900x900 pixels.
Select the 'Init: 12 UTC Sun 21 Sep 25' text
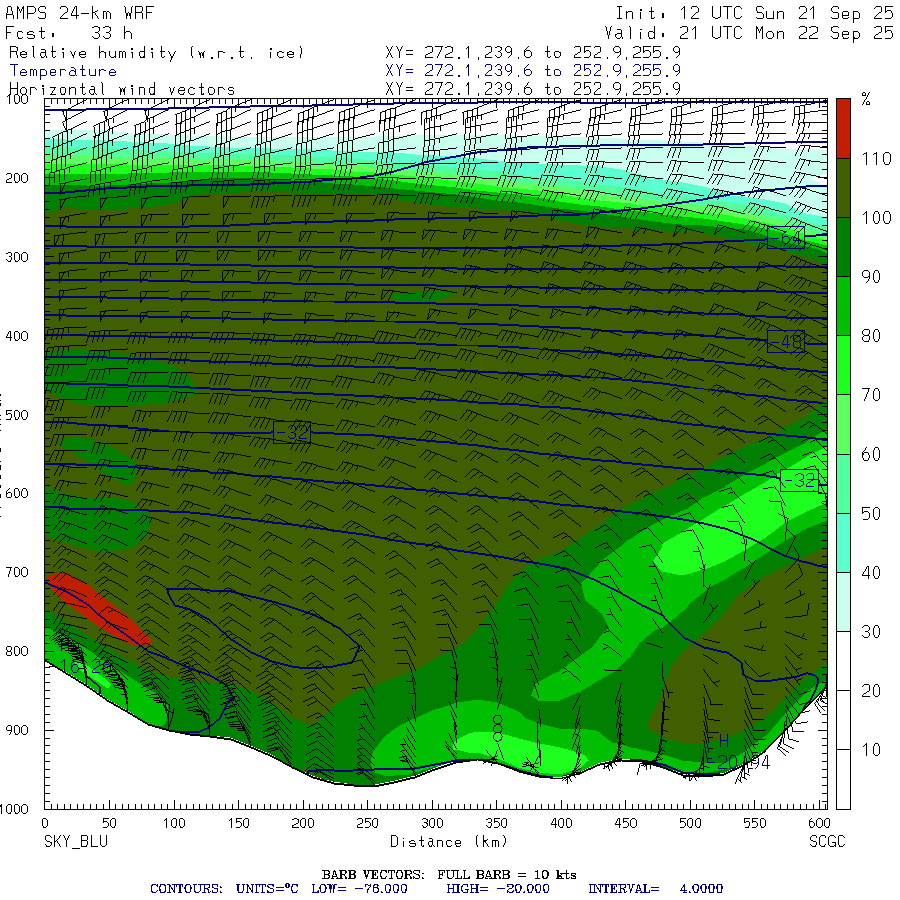754,13
